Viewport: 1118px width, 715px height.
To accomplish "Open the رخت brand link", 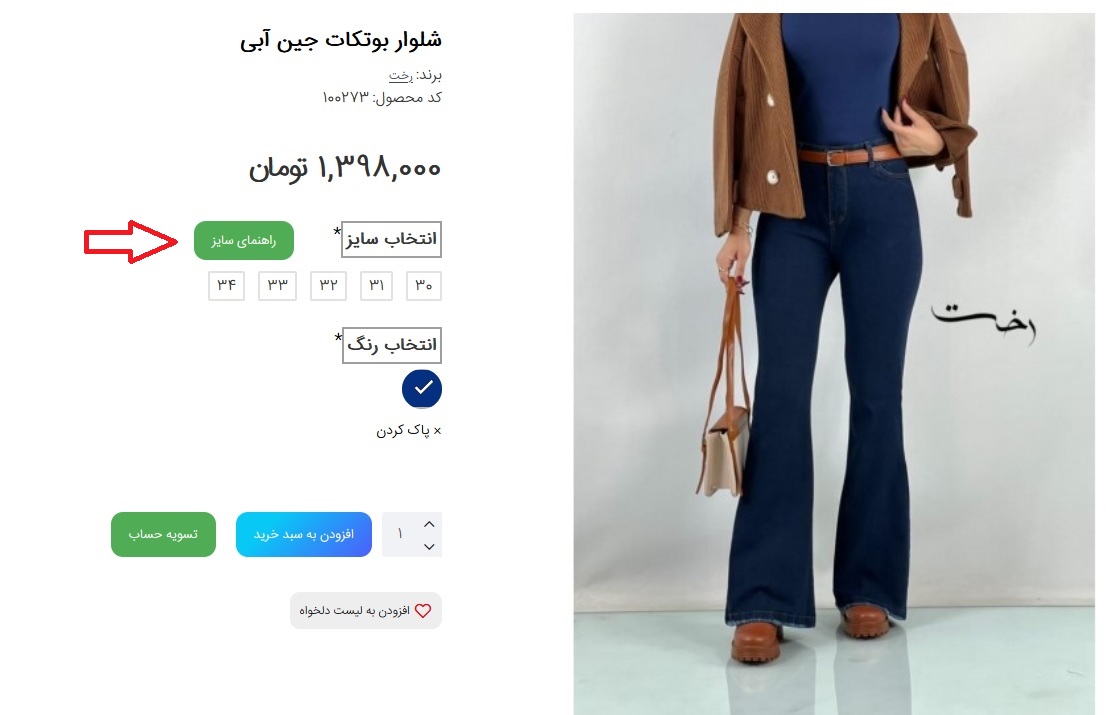I will click(401, 76).
